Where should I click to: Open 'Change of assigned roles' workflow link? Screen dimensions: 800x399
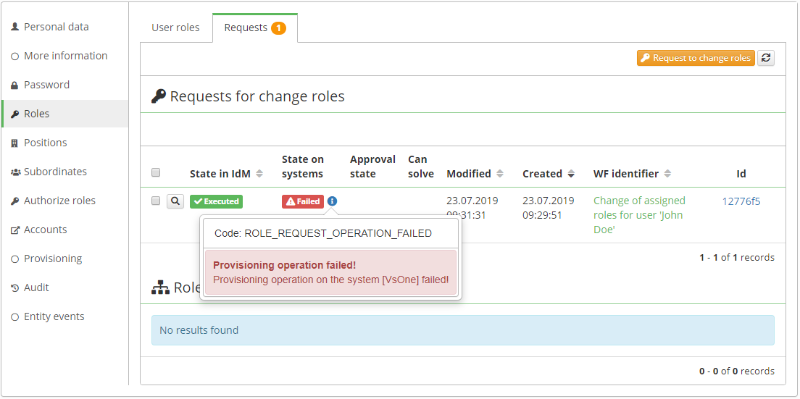coord(639,215)
